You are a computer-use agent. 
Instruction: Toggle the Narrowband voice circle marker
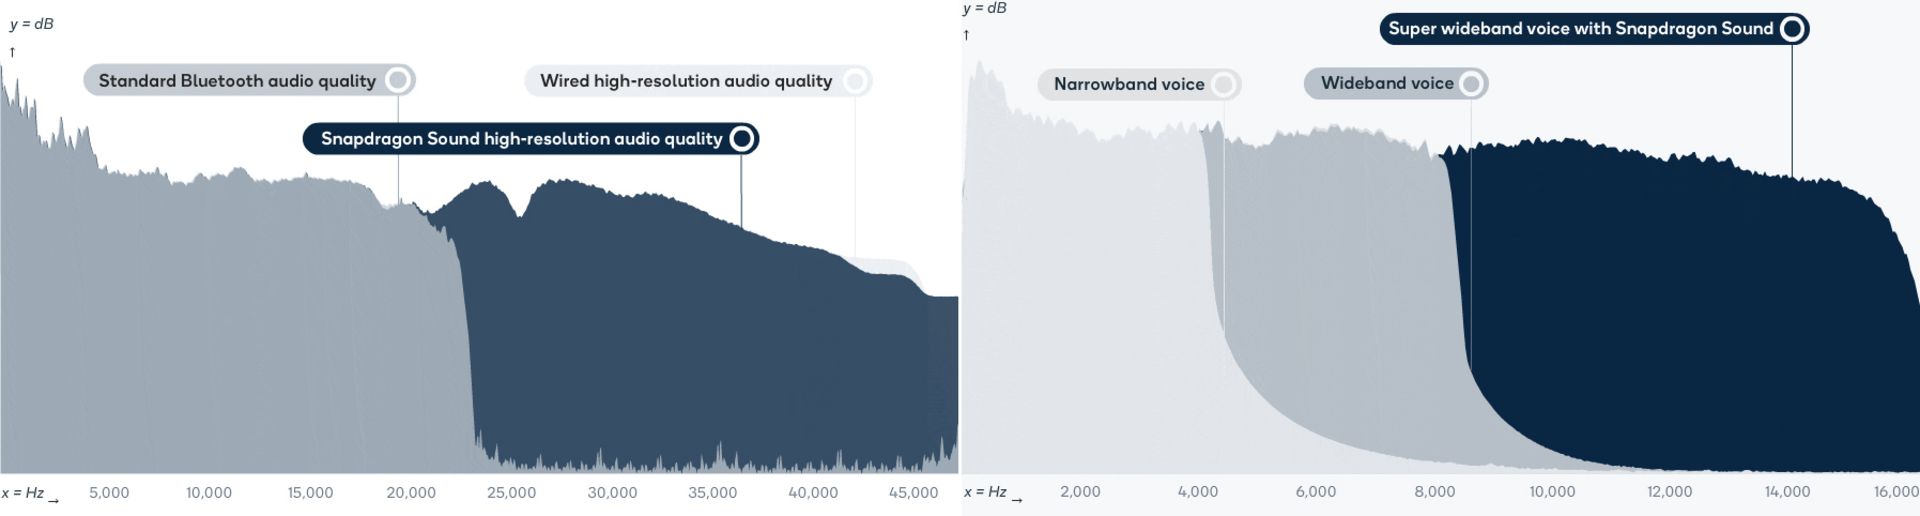(x=1223, y=84)
